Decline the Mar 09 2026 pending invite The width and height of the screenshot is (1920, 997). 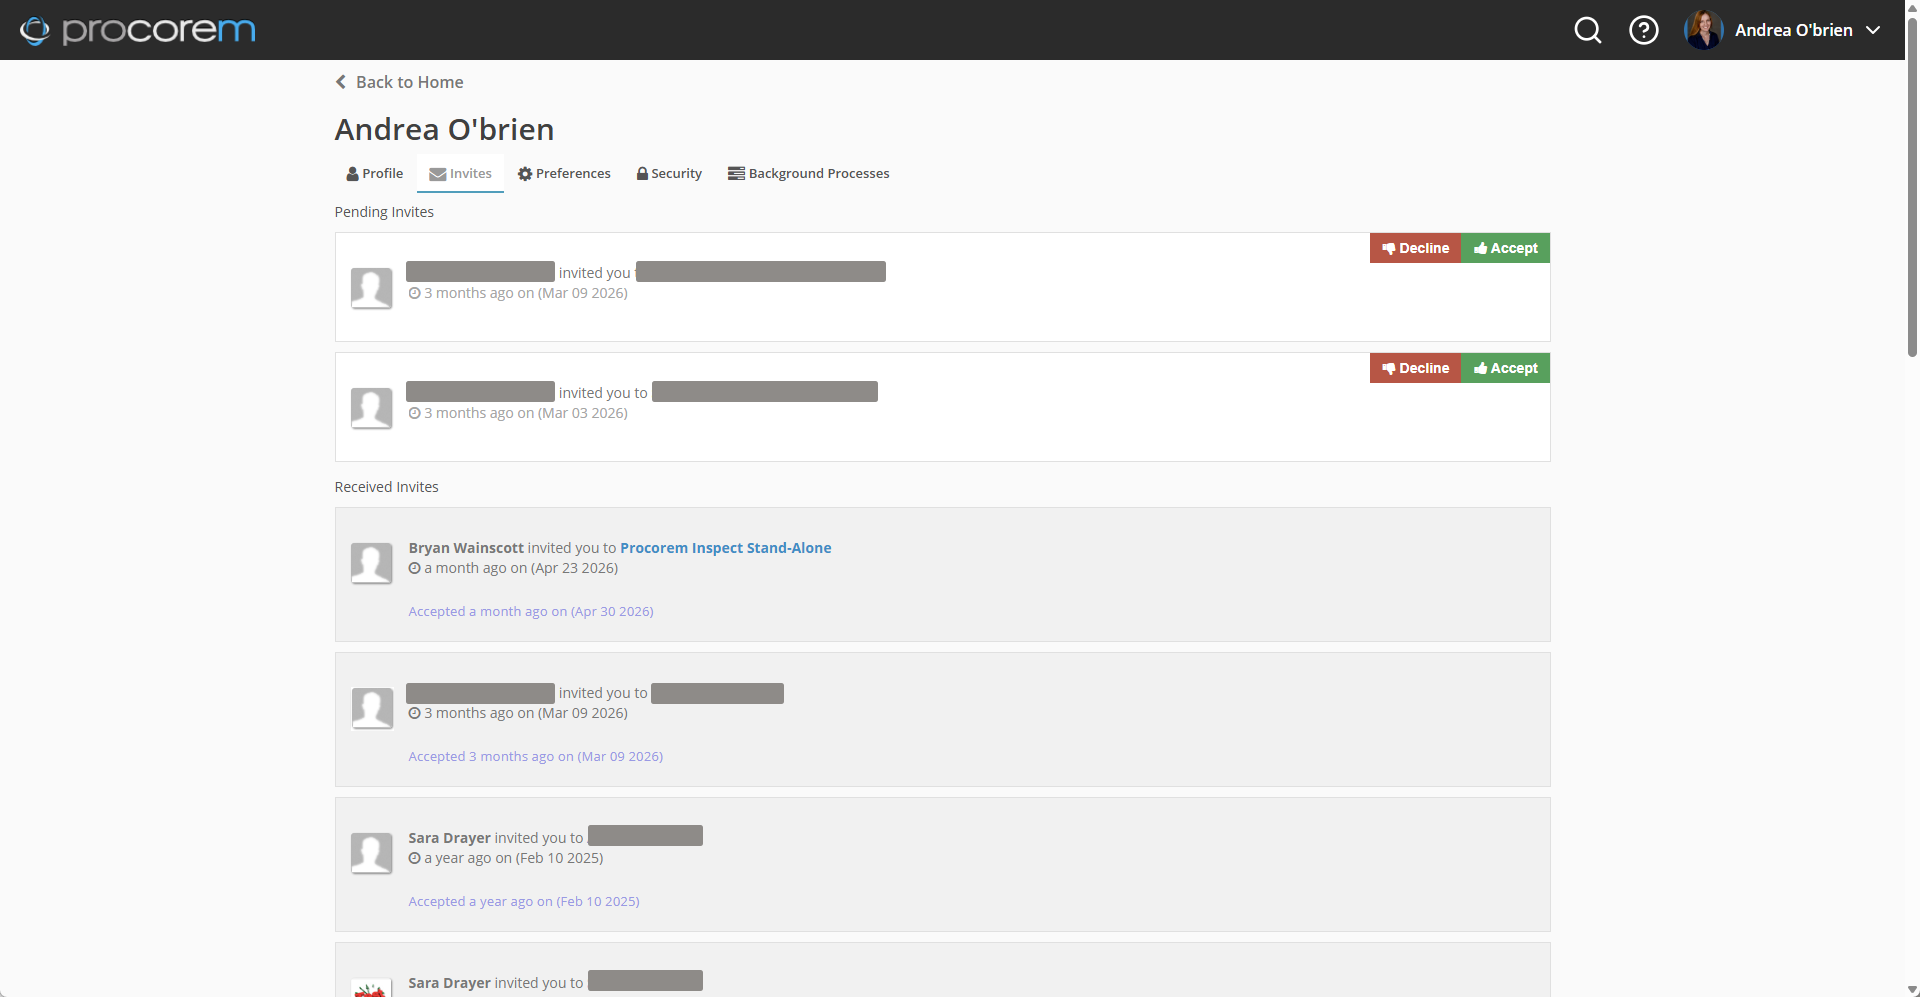1415,248
